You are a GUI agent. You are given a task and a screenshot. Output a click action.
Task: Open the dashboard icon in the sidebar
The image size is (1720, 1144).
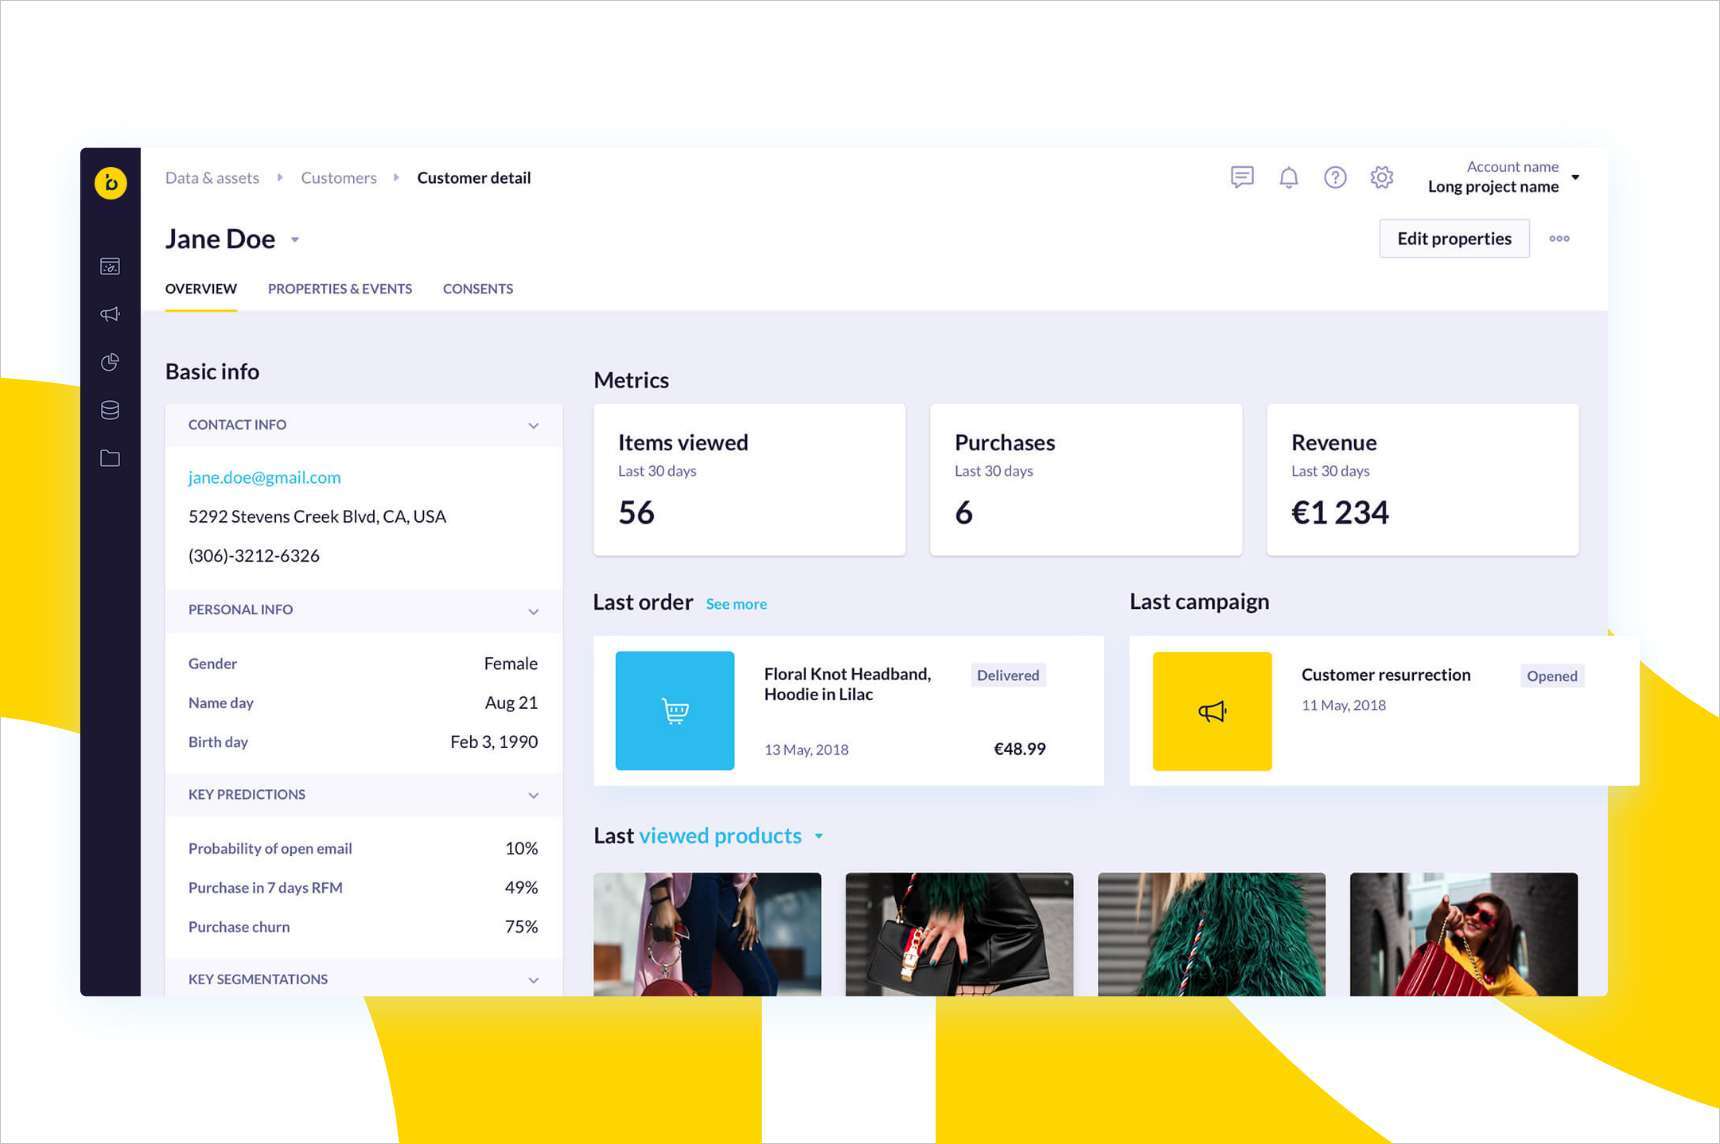pyautogui.click(x=110, y=266)
